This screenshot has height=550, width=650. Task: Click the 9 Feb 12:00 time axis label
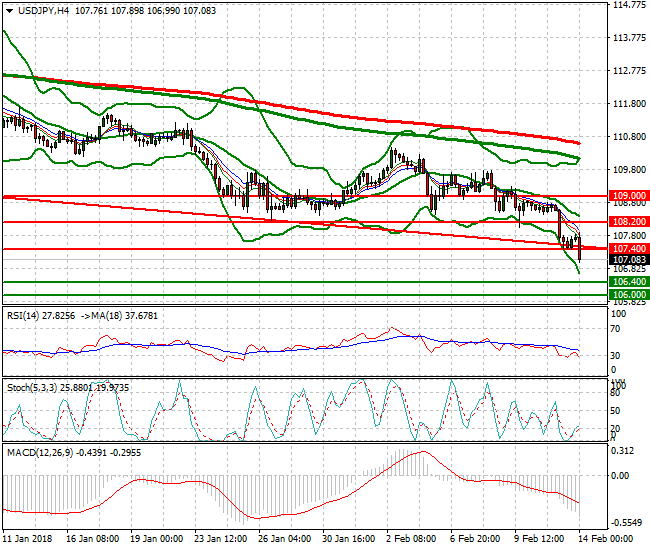tap(539, 539)
